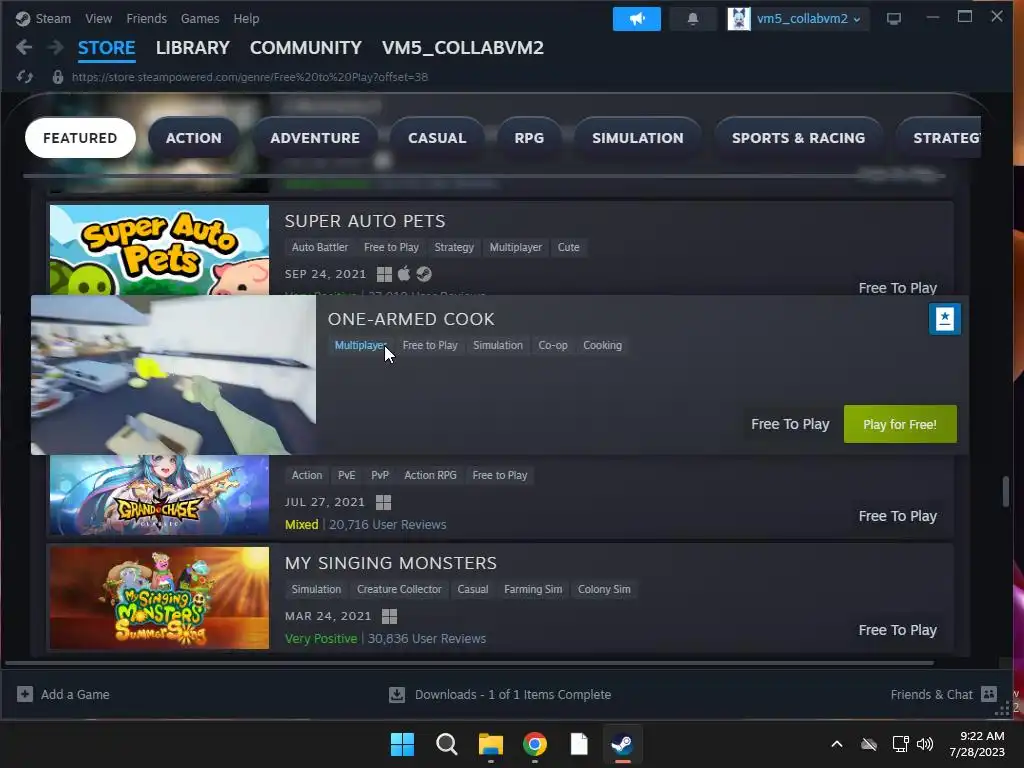This screenshot has height=768, width=1024.
Task: Select the RPG category pill
Action: click(x=529, y=138)
